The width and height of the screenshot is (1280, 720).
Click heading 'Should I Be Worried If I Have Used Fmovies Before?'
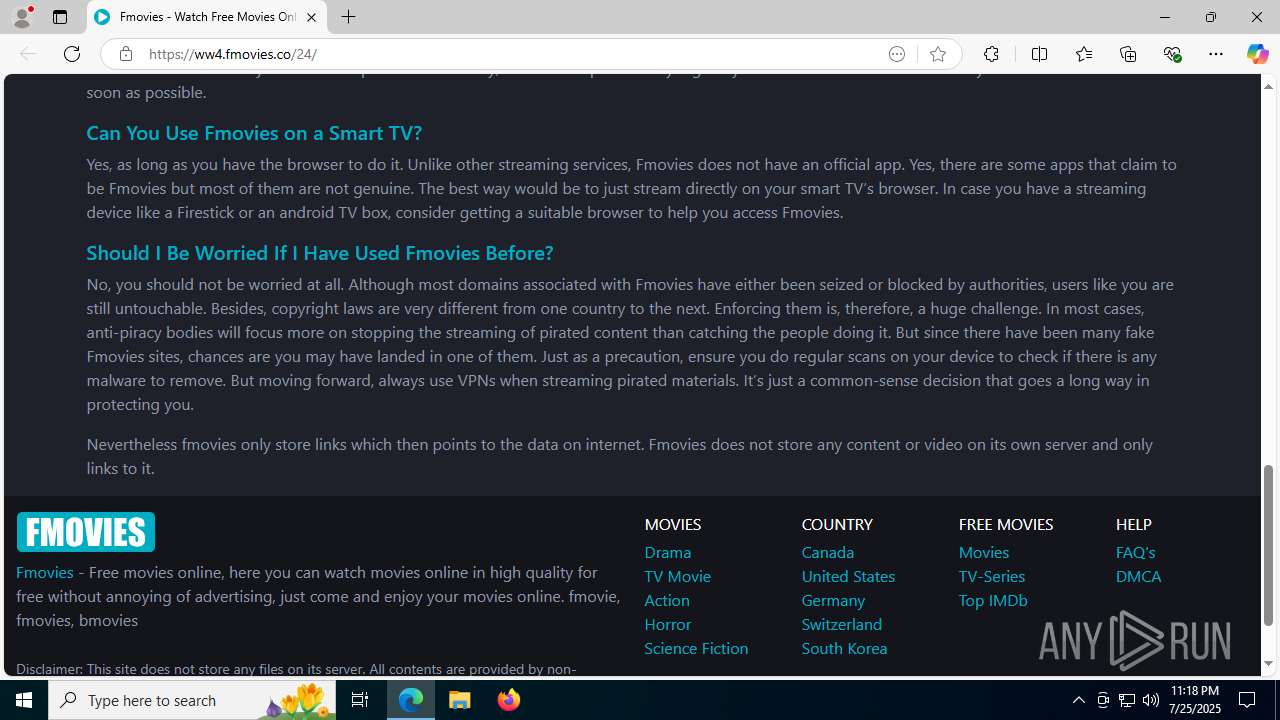pos(320,252)
